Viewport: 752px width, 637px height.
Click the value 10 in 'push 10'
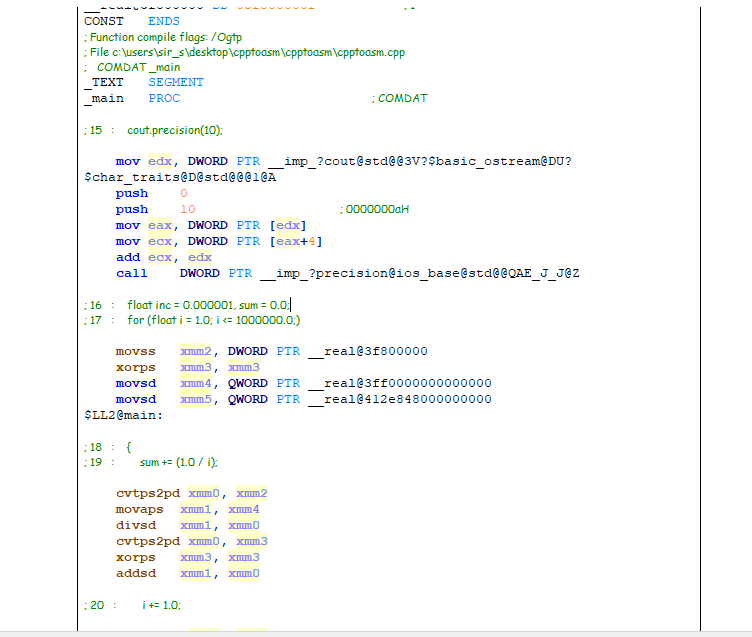click(188, 209)
